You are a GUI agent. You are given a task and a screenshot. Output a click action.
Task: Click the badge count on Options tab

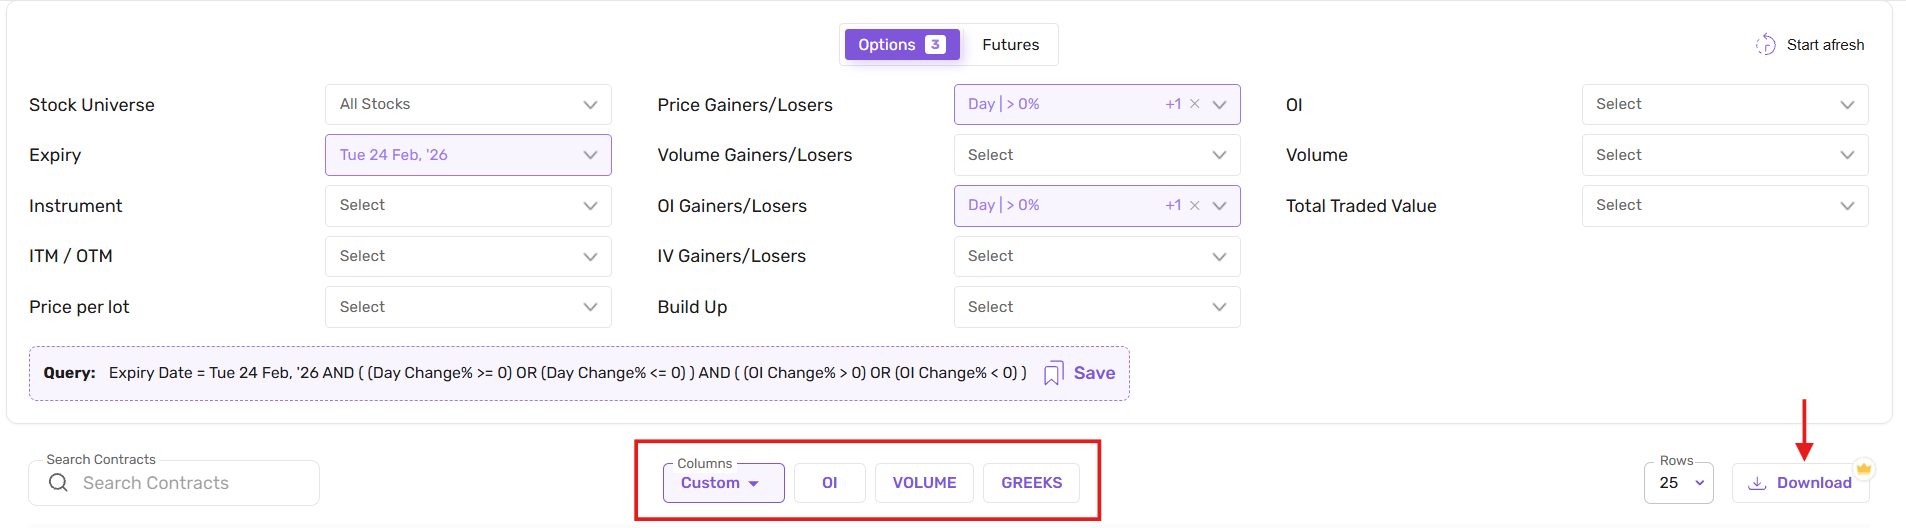click(935, 45)
